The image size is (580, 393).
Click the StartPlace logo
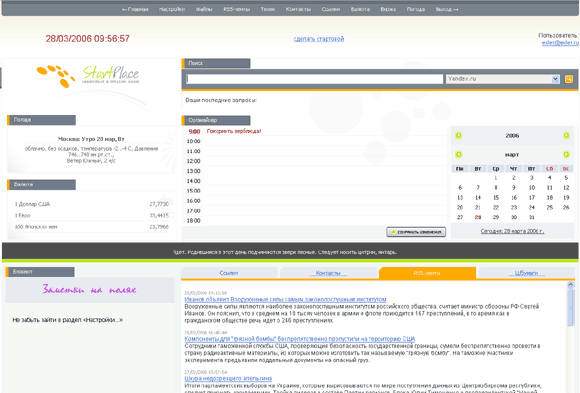tap(89, 76)
